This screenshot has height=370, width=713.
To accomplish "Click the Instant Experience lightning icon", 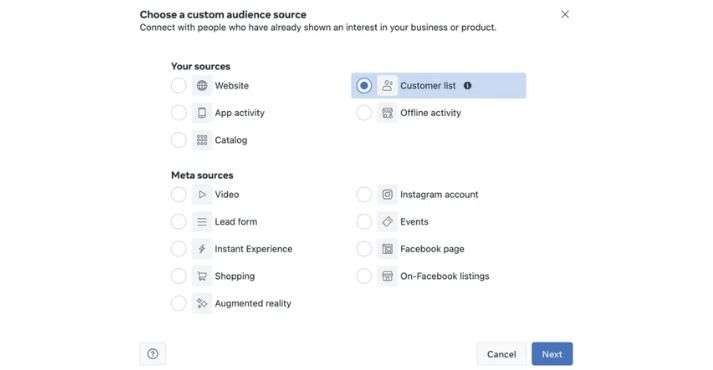I will [202, 249].
